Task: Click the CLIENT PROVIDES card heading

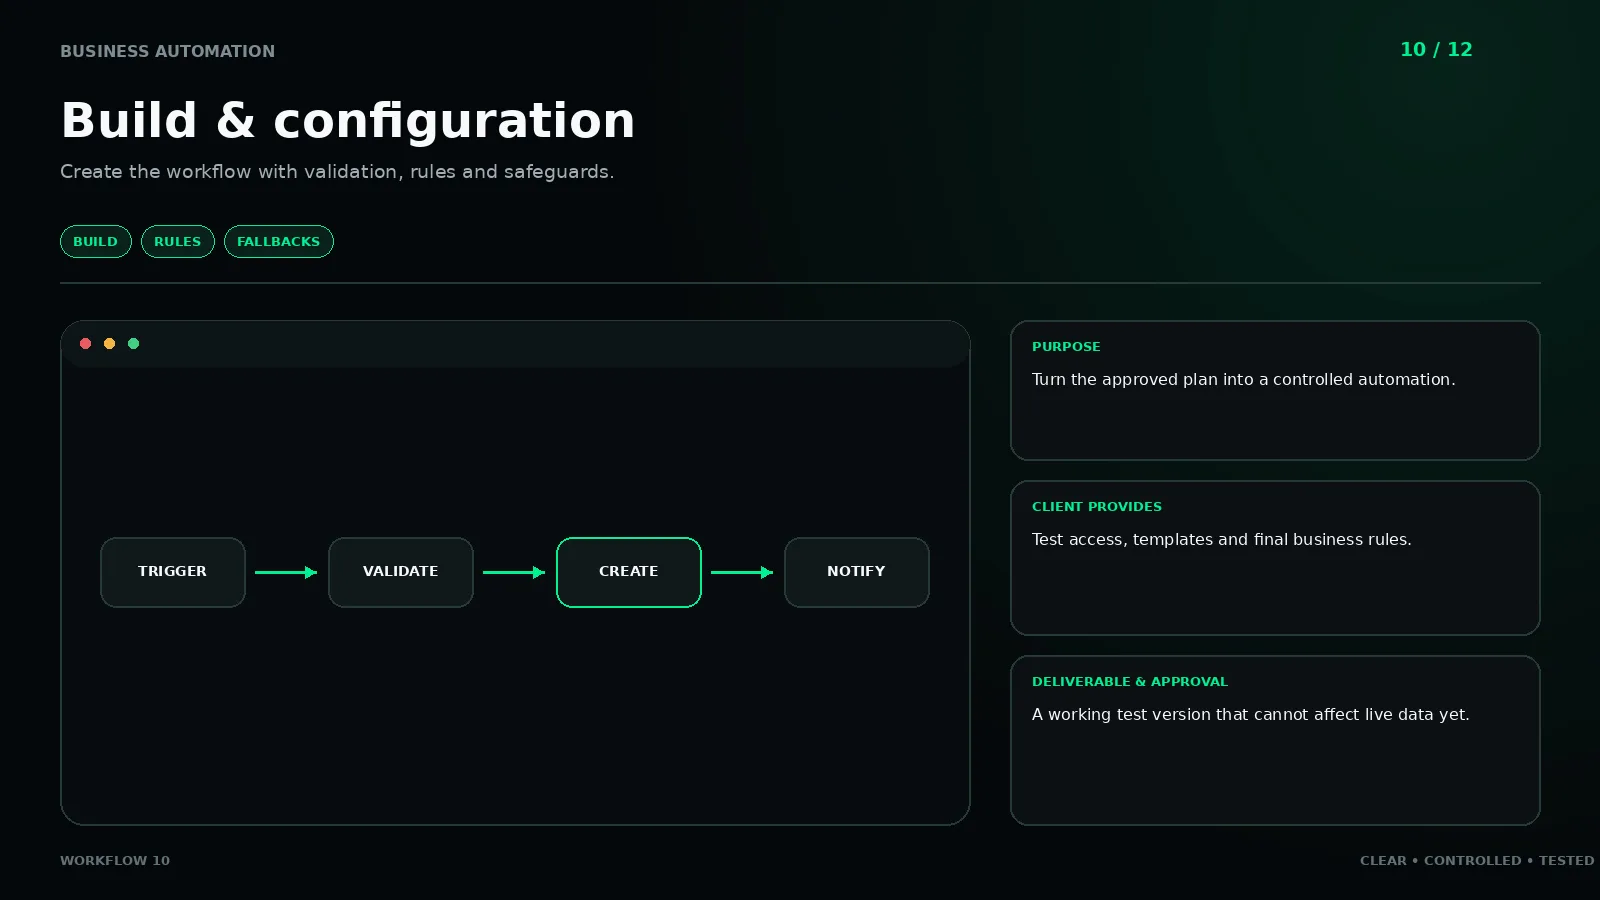Action: 1097,507
